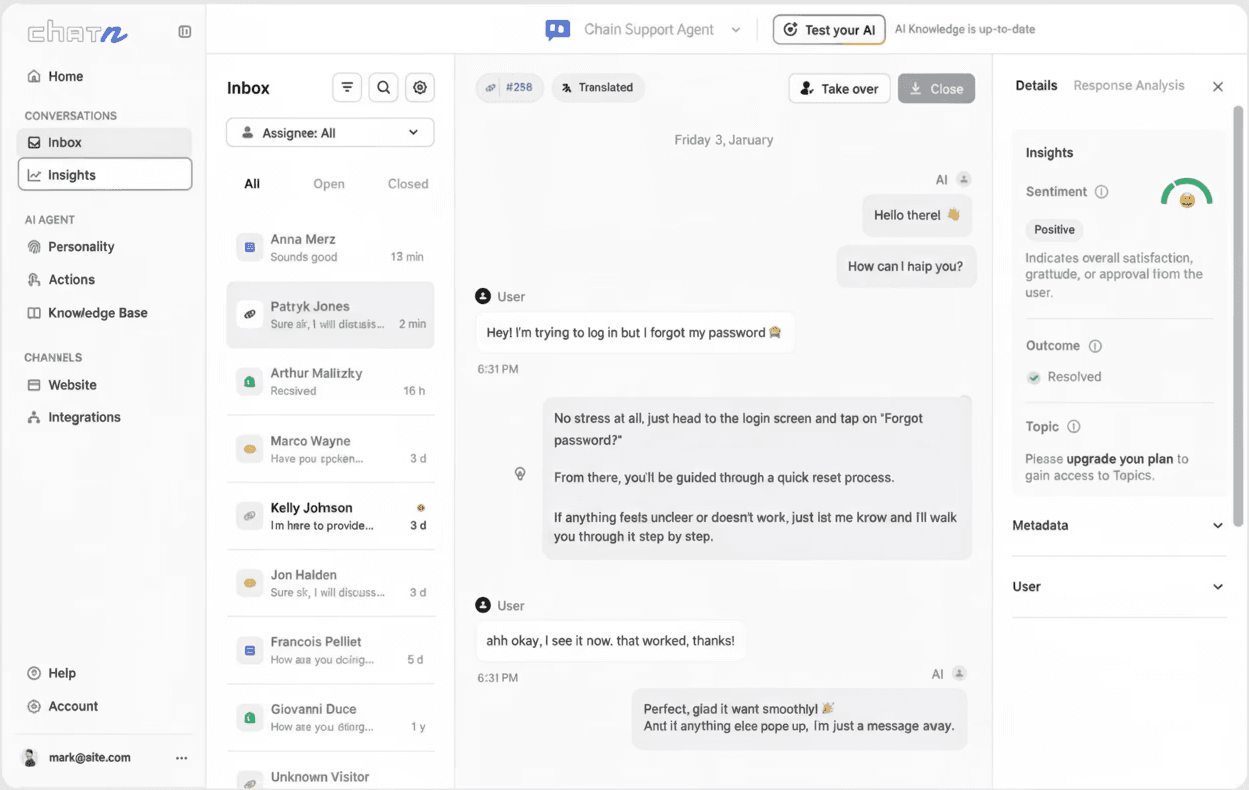Open the Chain Support Agent dropdown

pos(736,30)
